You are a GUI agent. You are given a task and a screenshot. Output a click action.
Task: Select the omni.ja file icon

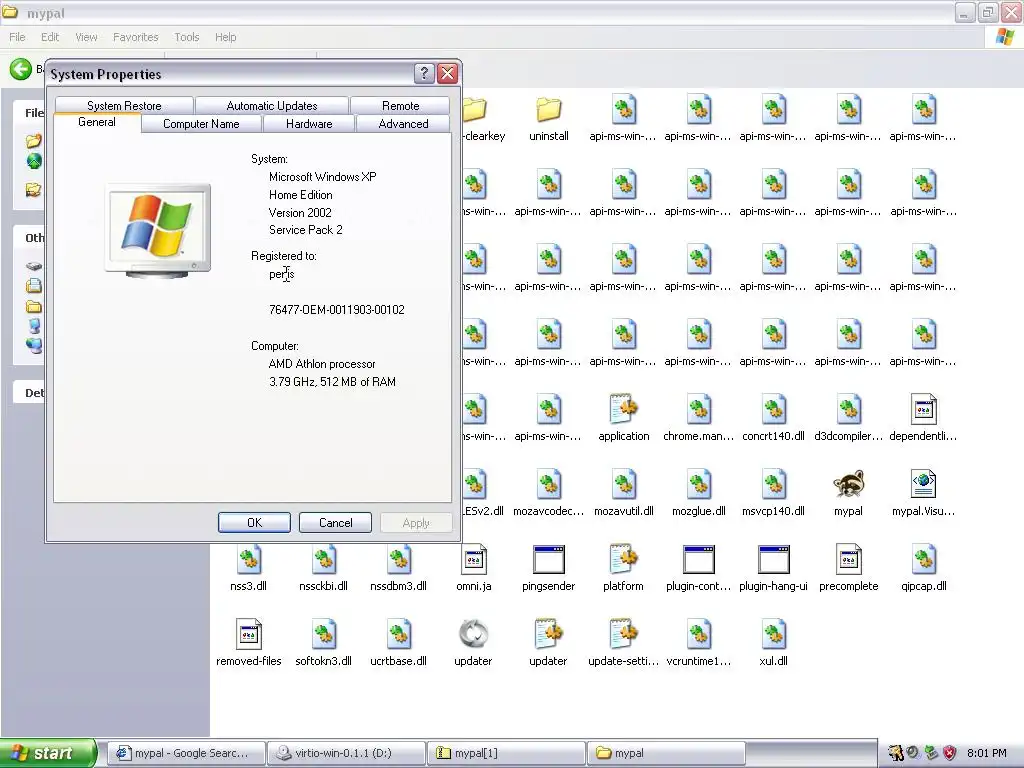473,560
